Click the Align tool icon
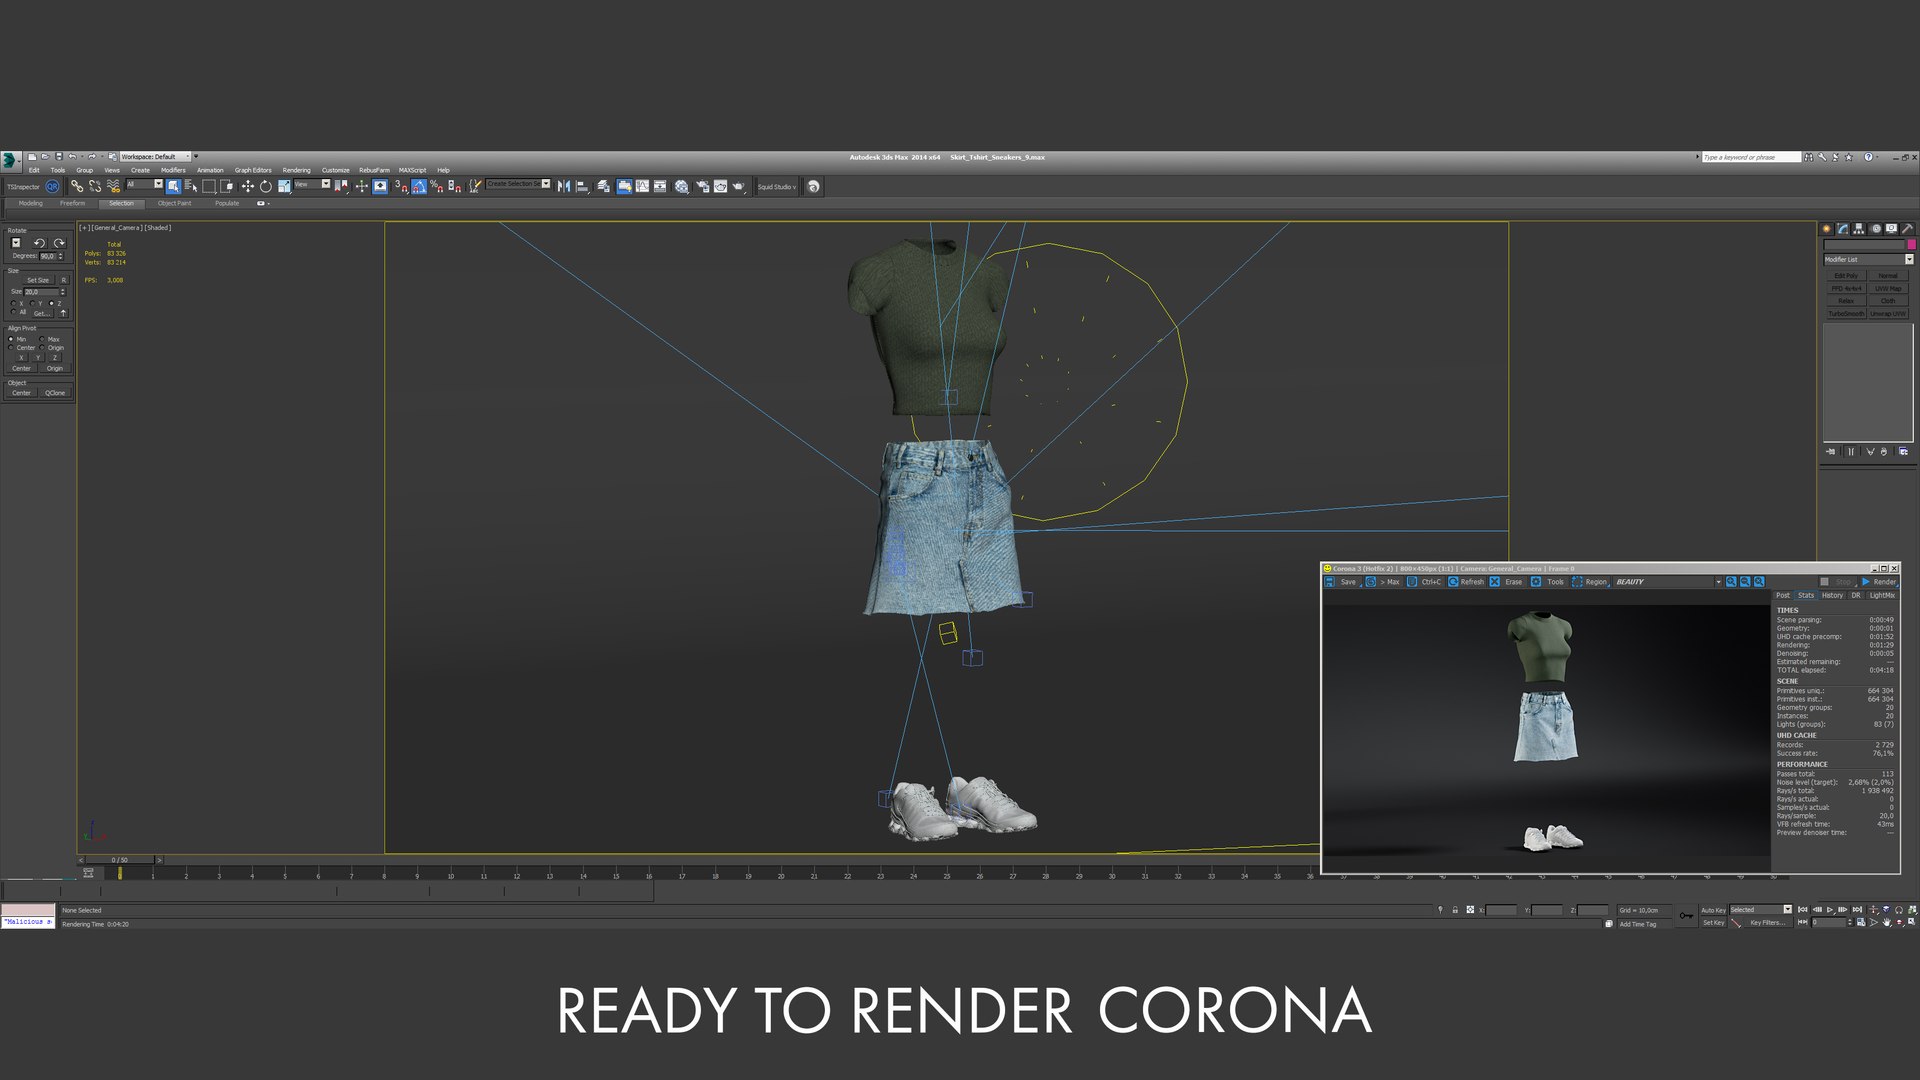Image resolution: width=1920 pixels, height=1080 pixels. coord(582,187)
